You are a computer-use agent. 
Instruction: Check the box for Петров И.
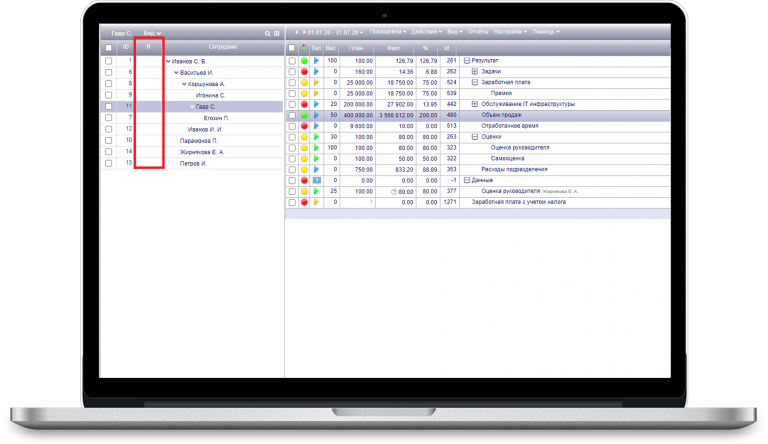click(108, 163)
